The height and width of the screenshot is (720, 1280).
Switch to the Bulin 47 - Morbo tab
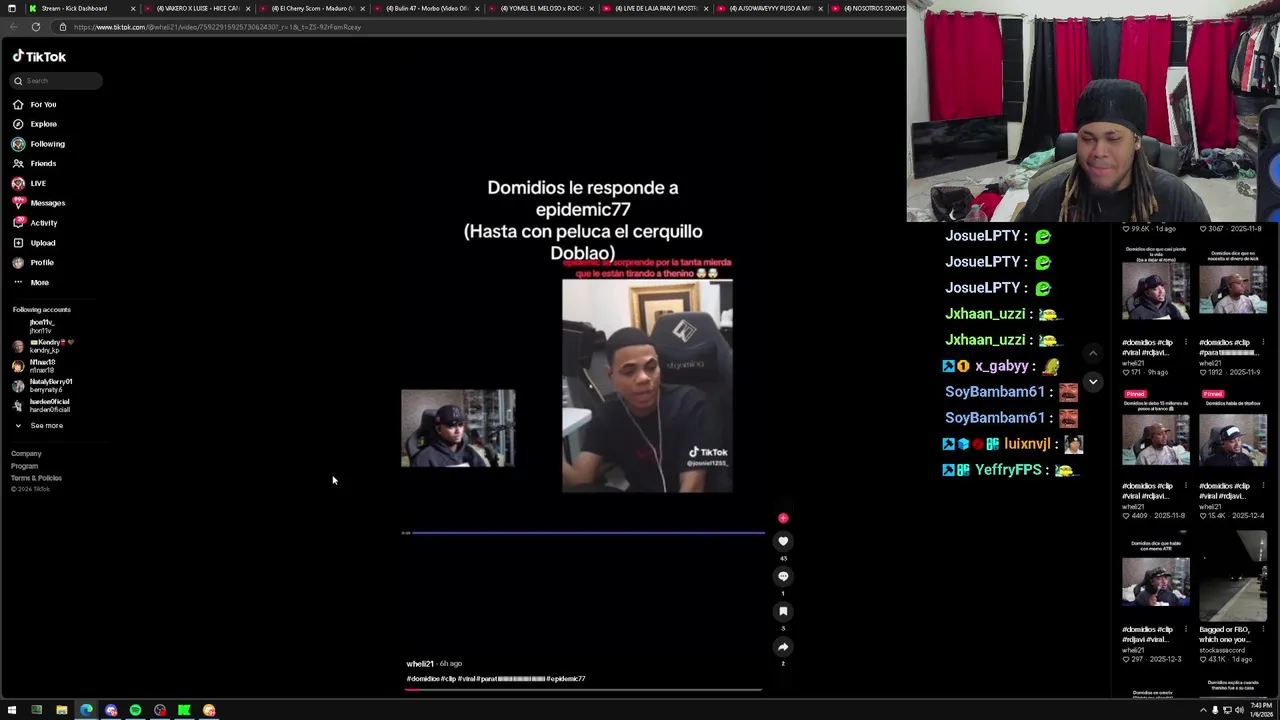427,8
